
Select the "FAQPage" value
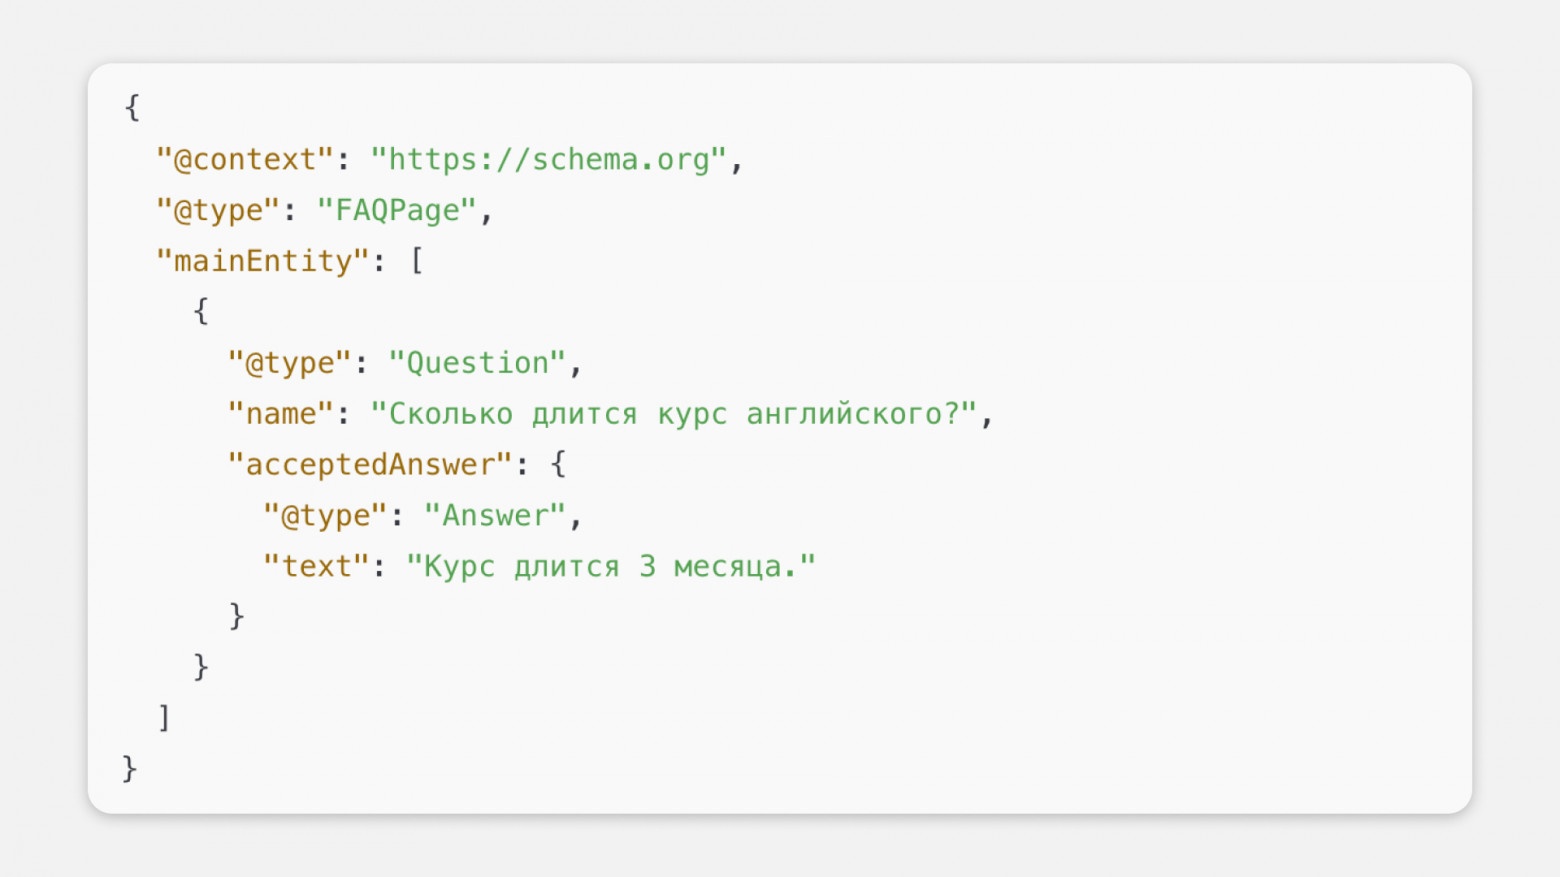click(x=396, y=211)
